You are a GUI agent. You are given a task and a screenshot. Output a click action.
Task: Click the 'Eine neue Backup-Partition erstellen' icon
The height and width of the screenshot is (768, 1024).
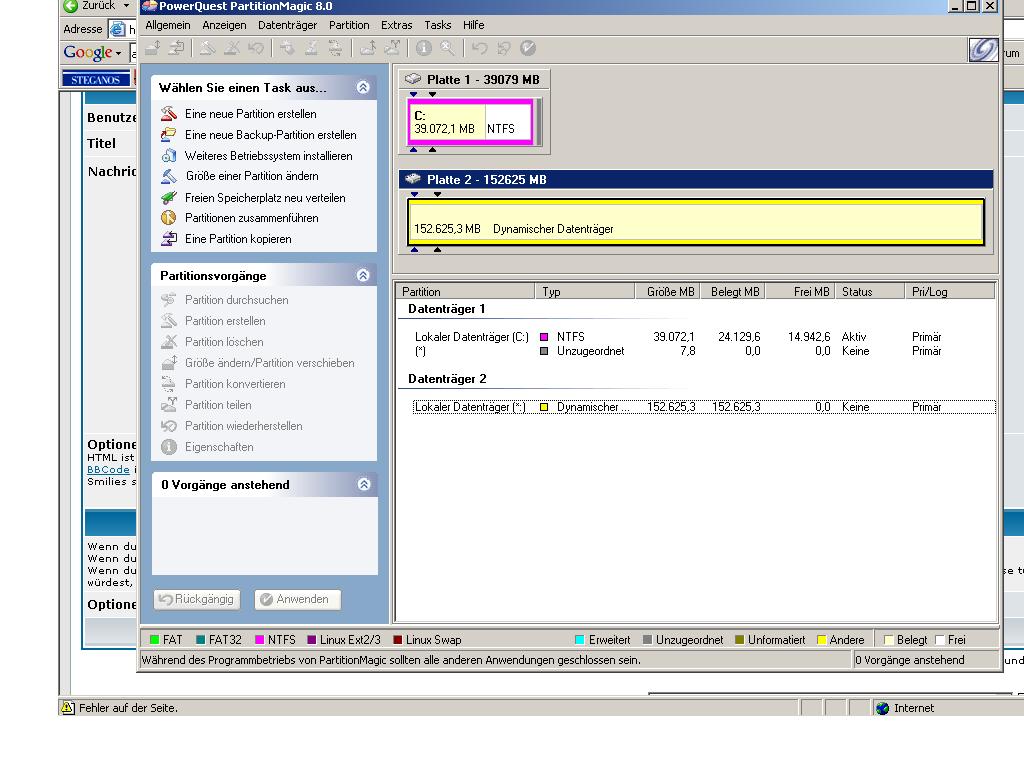(x=169, y=135)
